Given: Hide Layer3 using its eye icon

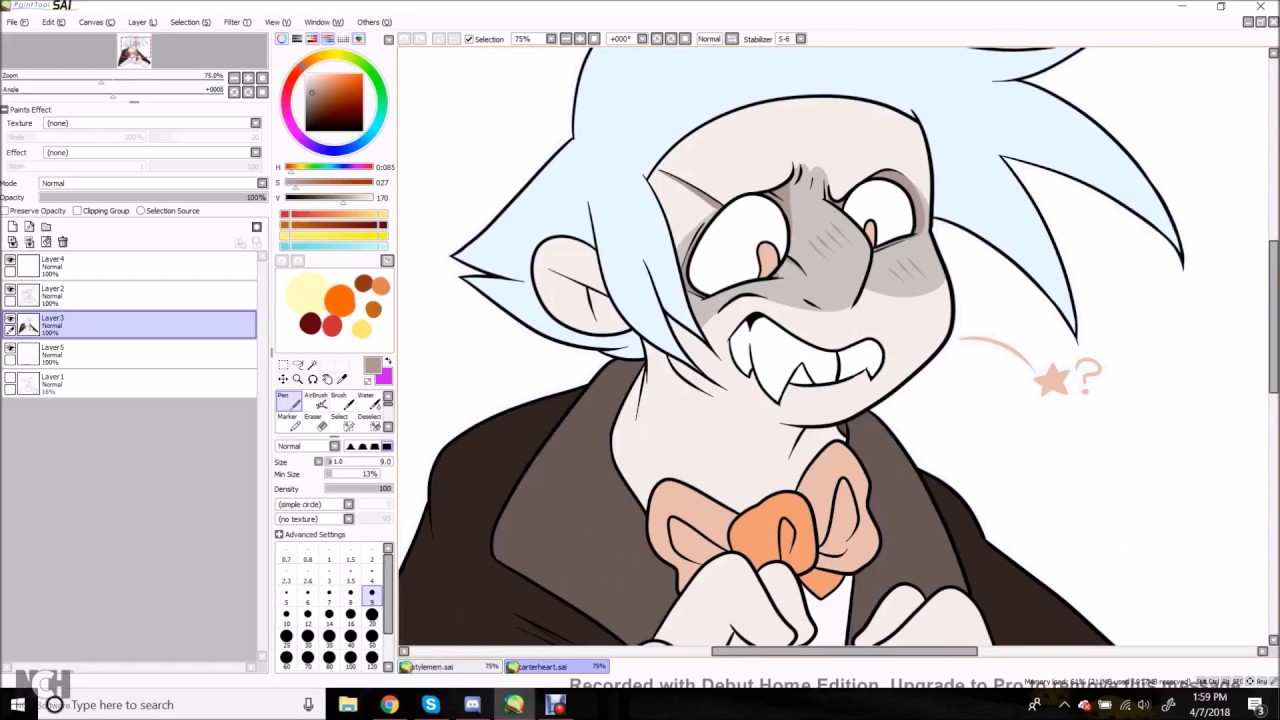Looking at the screenshot, I should (10, 319).
